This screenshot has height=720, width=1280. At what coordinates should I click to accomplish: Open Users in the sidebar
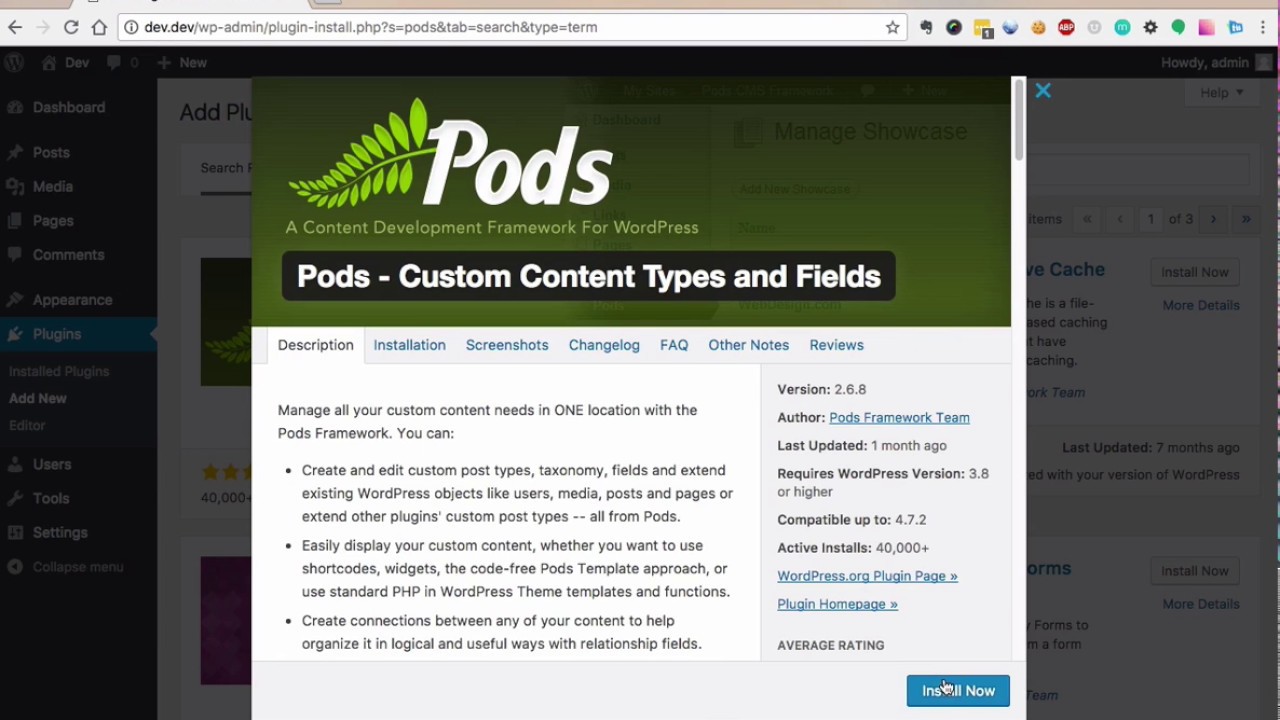pyautogui.click(x=52, y=464)
